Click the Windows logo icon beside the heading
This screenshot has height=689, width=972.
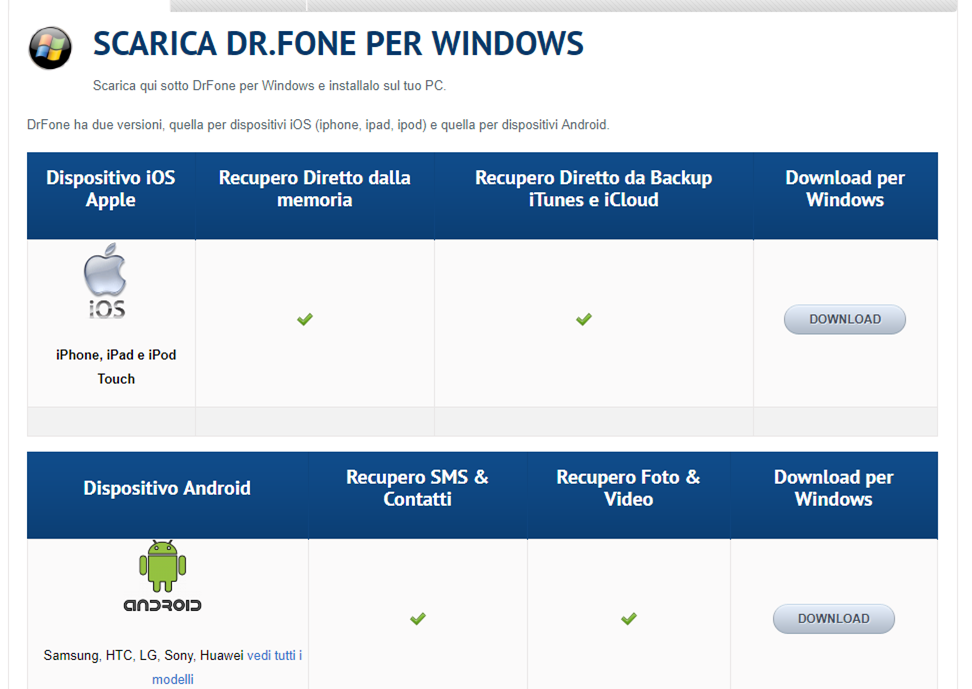tap(50, 48)
